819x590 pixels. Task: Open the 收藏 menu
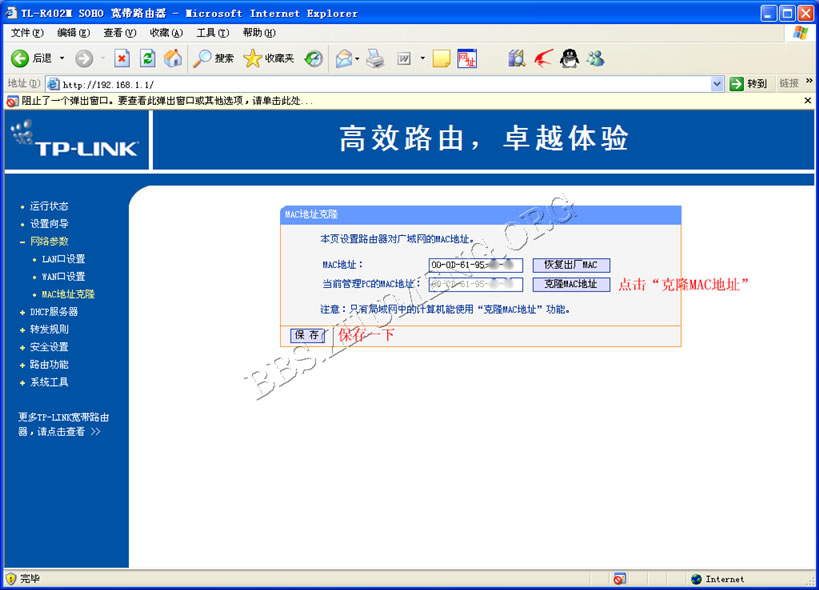coord(166,33)
